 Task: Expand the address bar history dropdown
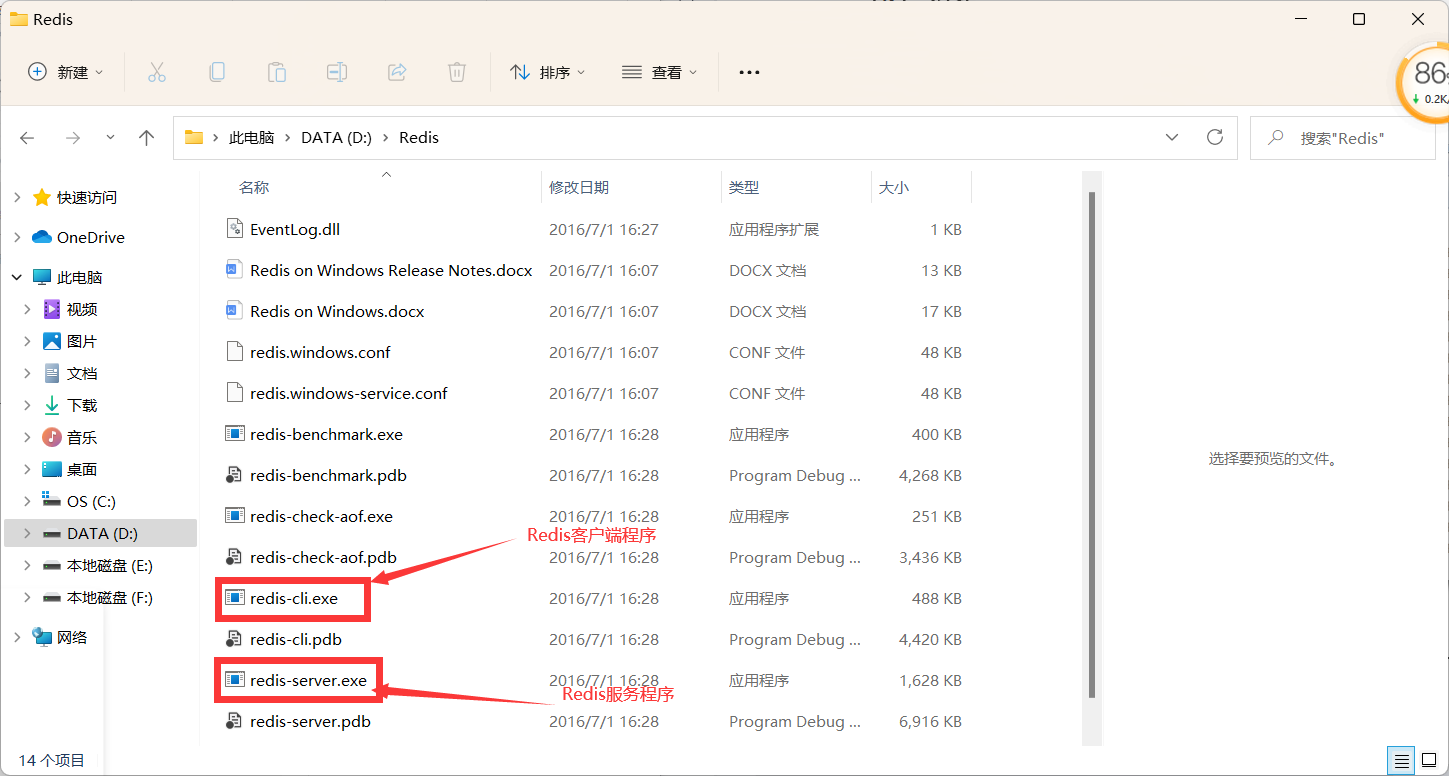point(1172,137)
